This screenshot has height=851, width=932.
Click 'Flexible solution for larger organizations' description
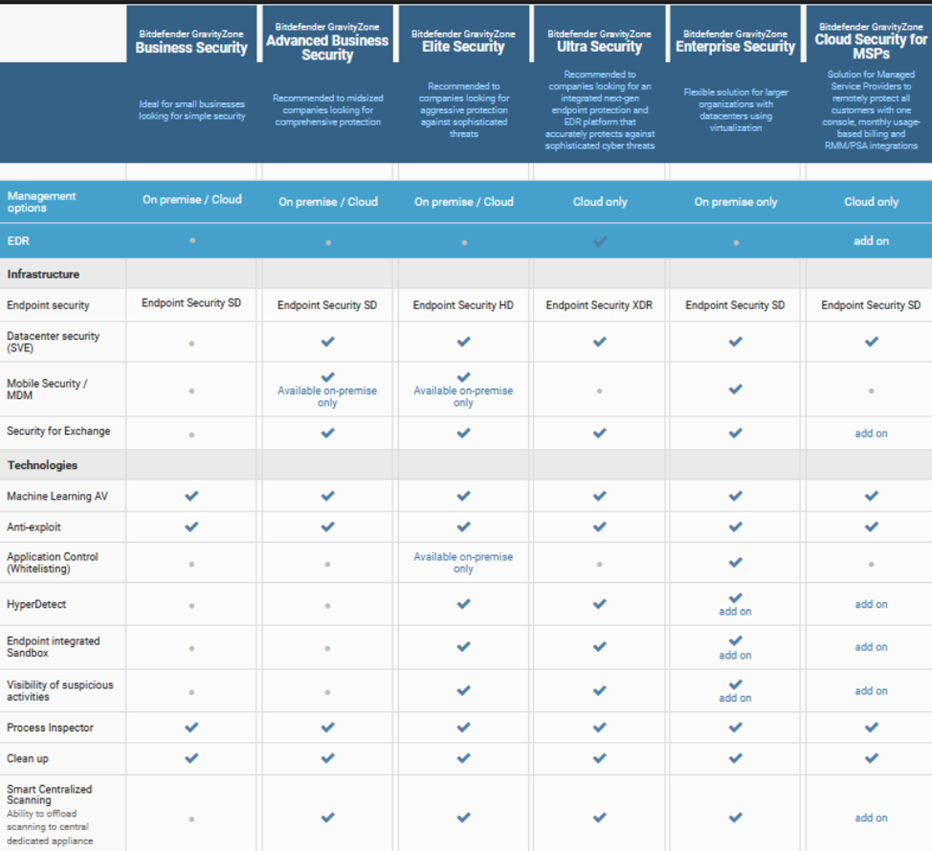pos(735,110)
